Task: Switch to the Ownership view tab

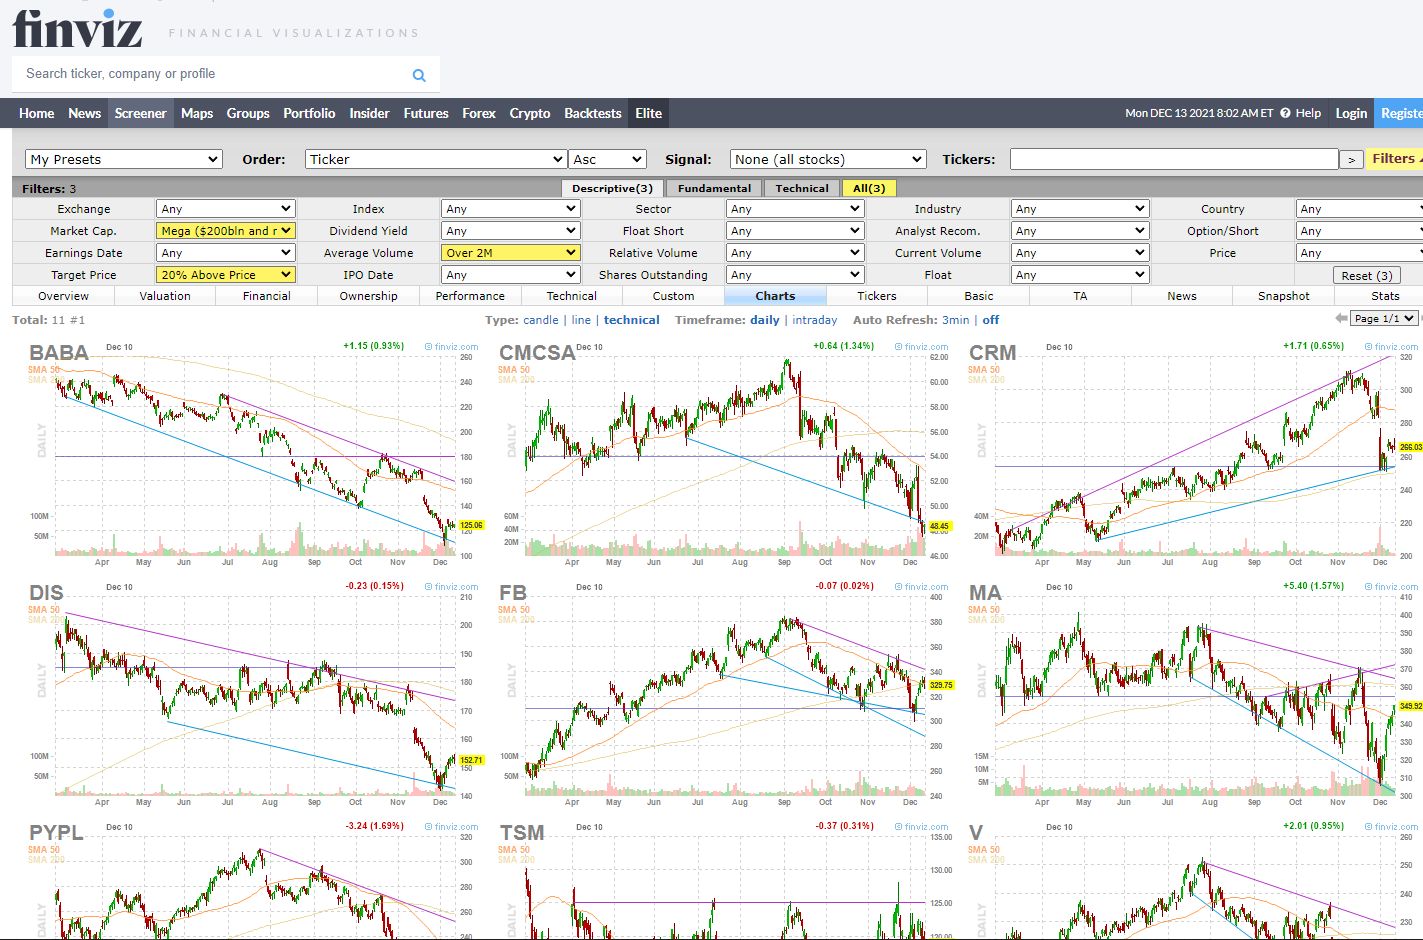Action: click(x=368, y=296)
